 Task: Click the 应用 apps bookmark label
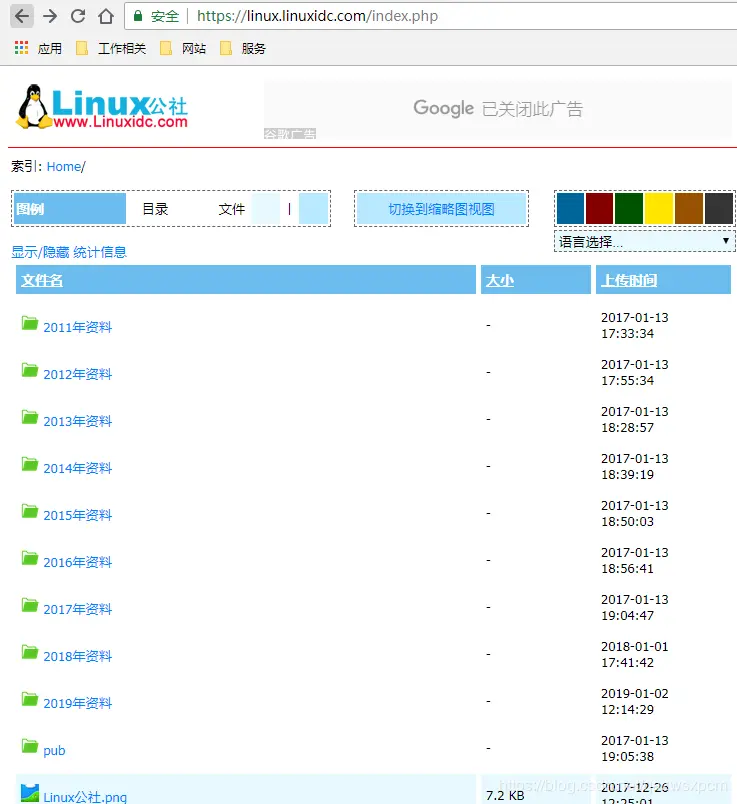[x=49, y=48]
